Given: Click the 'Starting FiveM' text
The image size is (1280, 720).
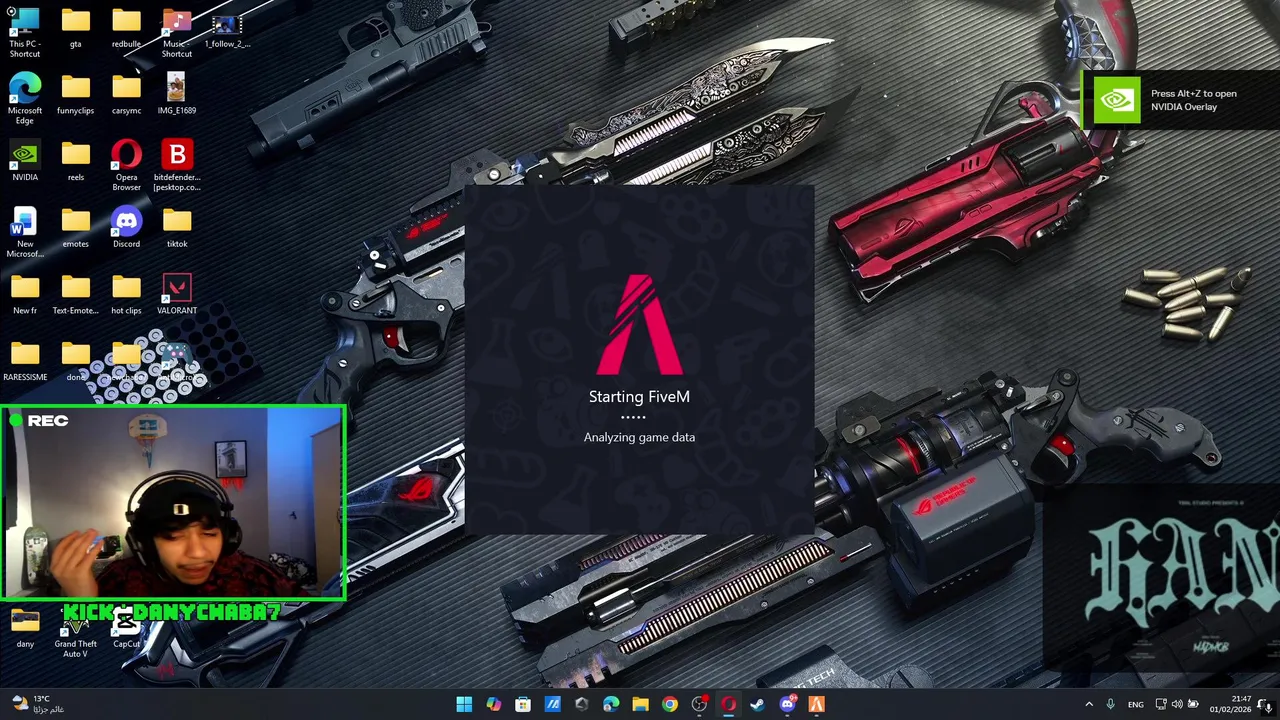Looking at the screenshot, I should (x=639, y=397).
